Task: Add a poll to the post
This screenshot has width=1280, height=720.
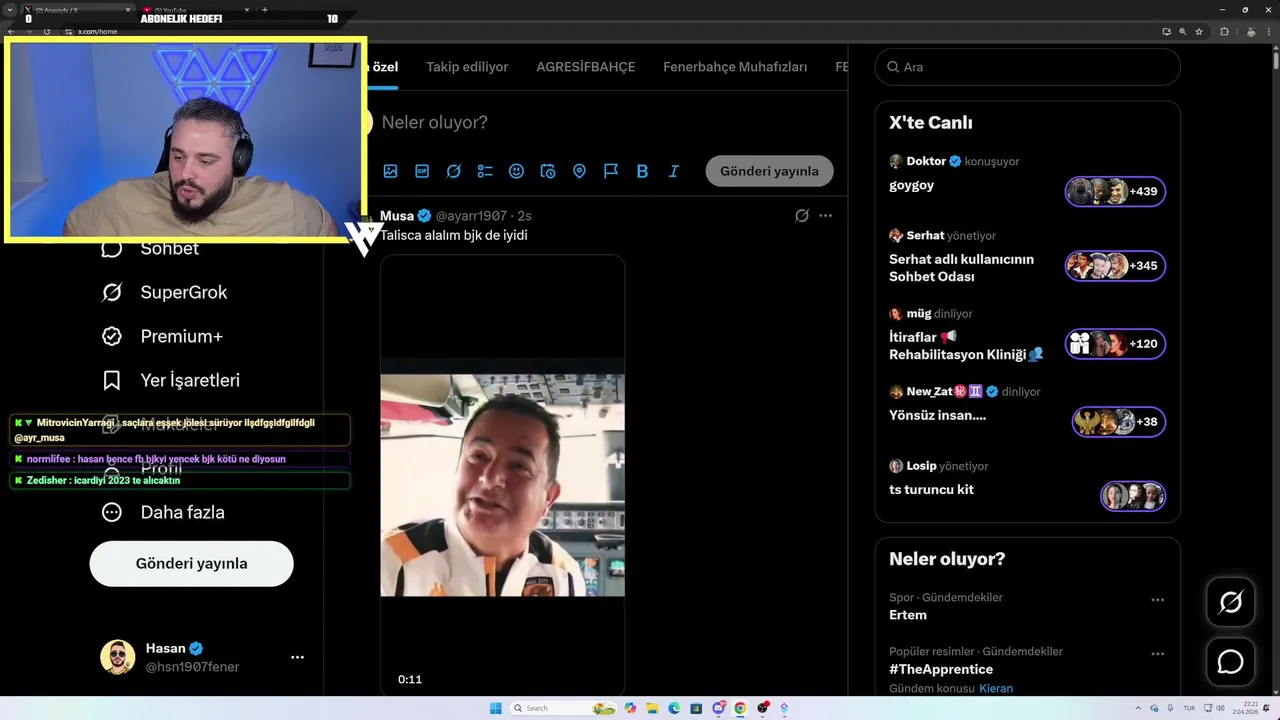Action: tap(485, 171)
